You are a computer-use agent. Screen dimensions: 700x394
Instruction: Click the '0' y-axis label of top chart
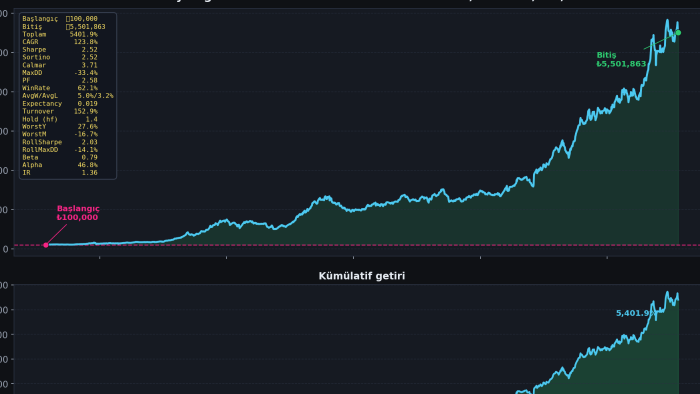5,249
